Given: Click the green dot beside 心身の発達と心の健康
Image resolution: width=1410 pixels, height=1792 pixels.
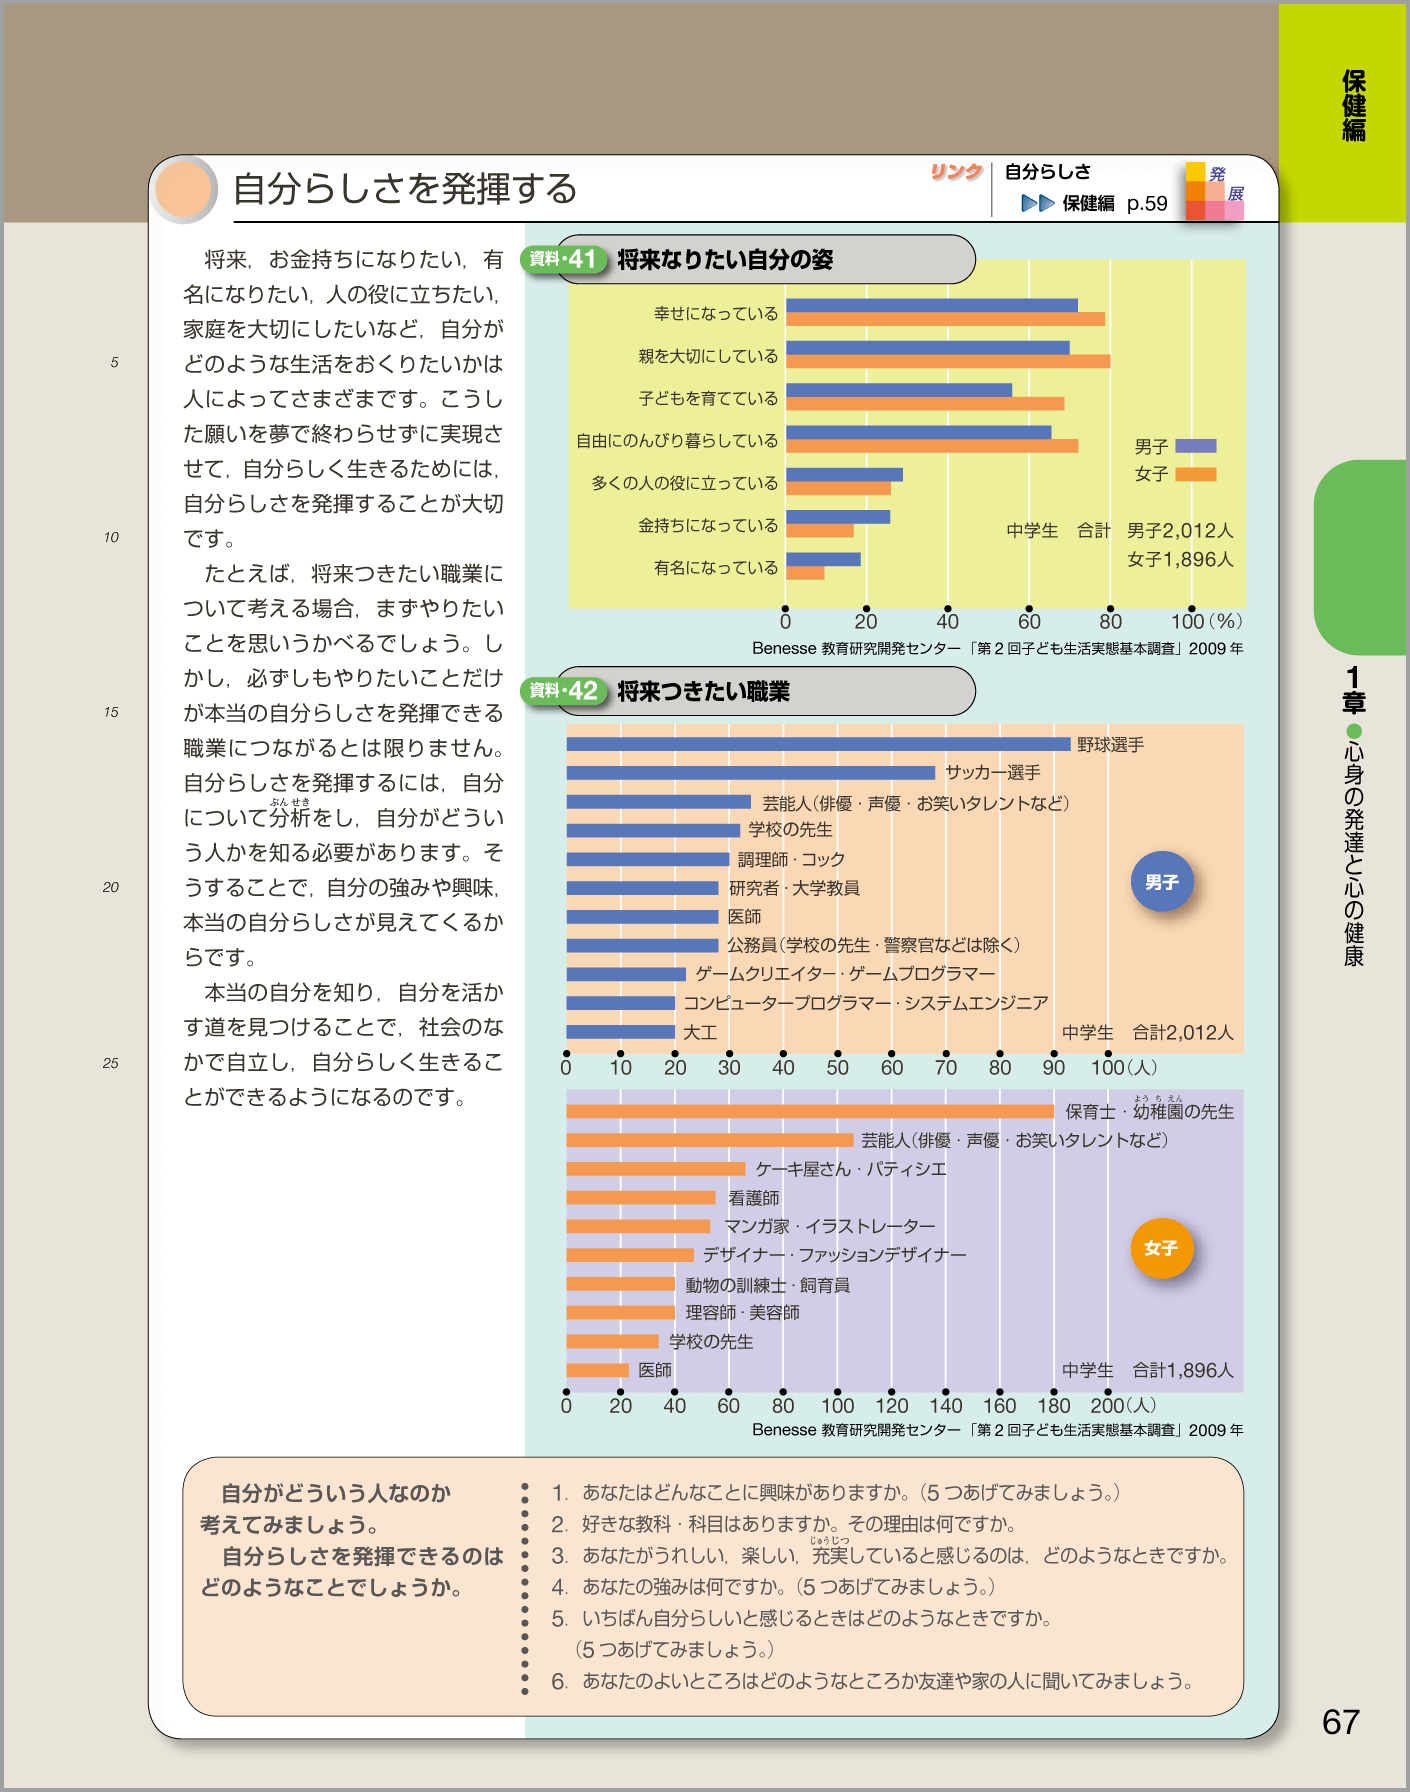Looking at the screenshot, I should (1354, 731).
